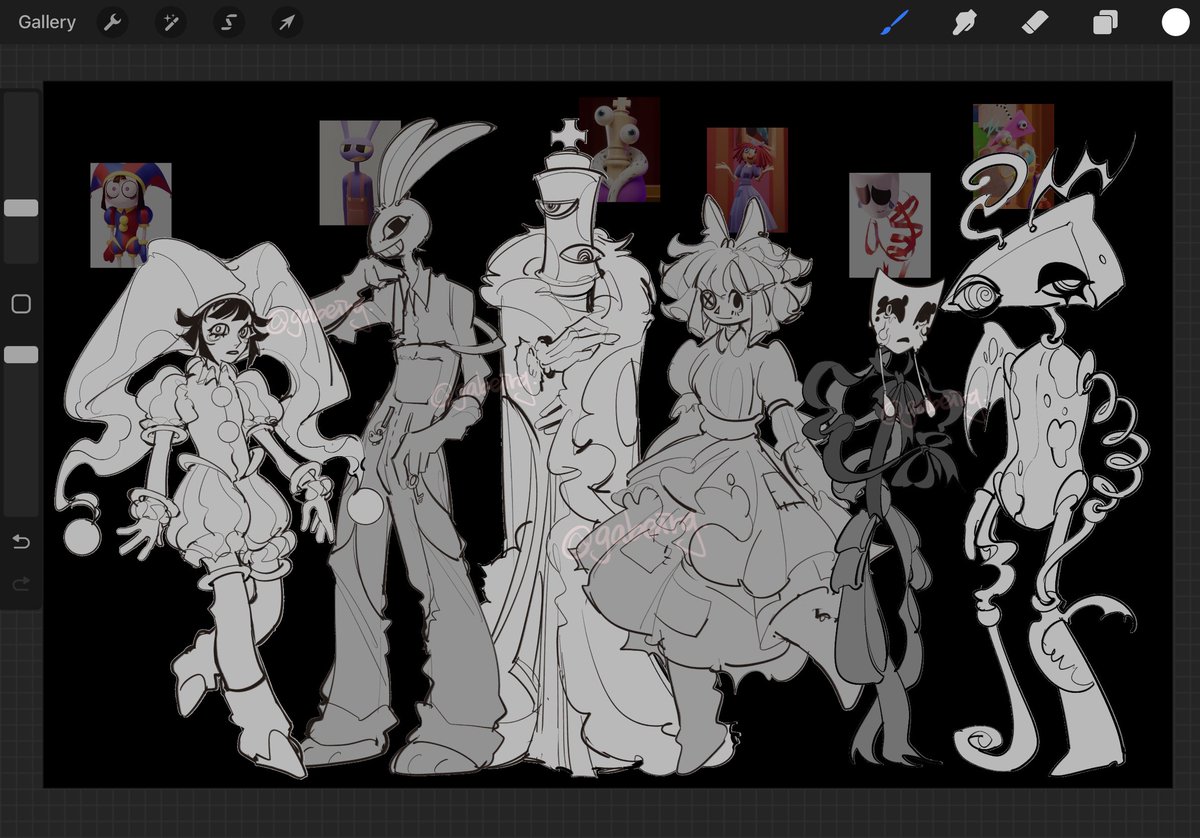Tap the Undo arrow

[21, 542]
